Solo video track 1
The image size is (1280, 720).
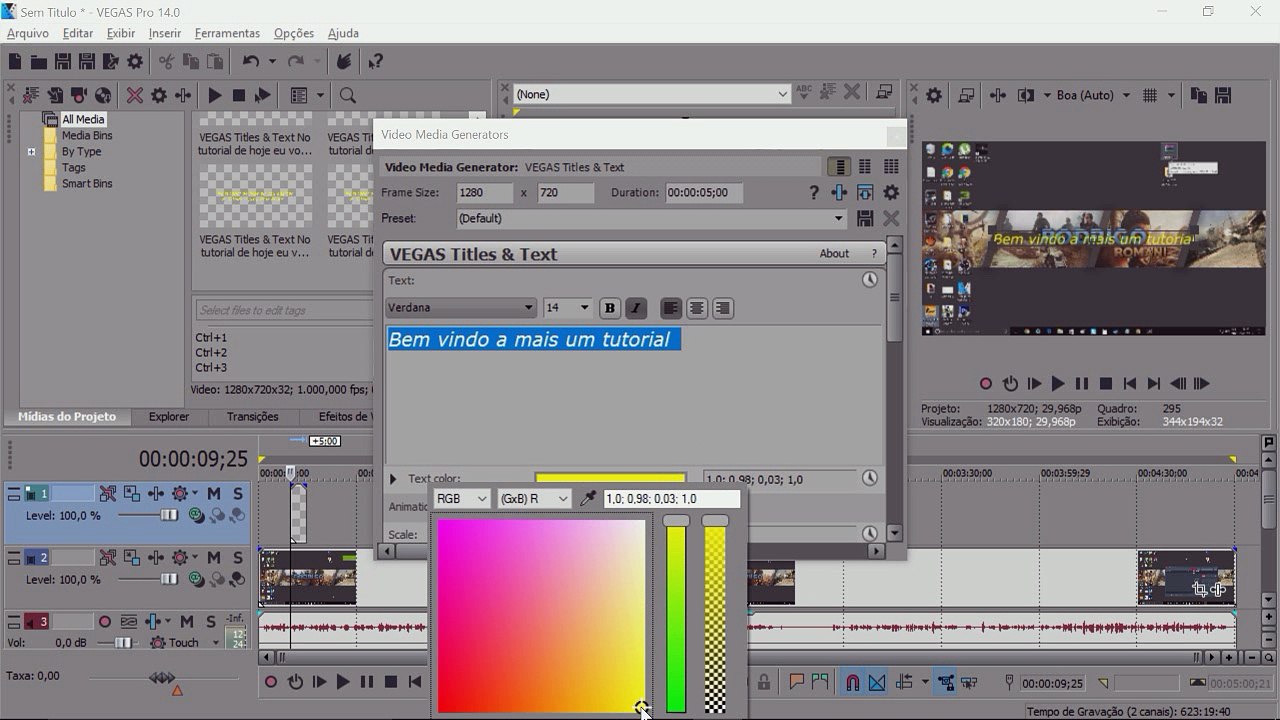click(x=238, y=494)
